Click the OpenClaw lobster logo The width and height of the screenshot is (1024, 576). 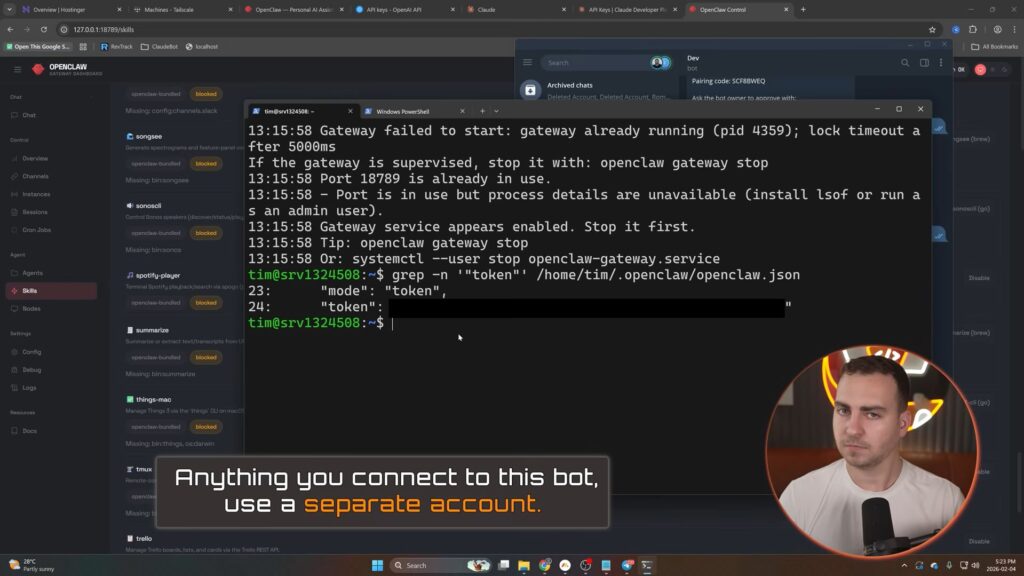coord(38,69)
